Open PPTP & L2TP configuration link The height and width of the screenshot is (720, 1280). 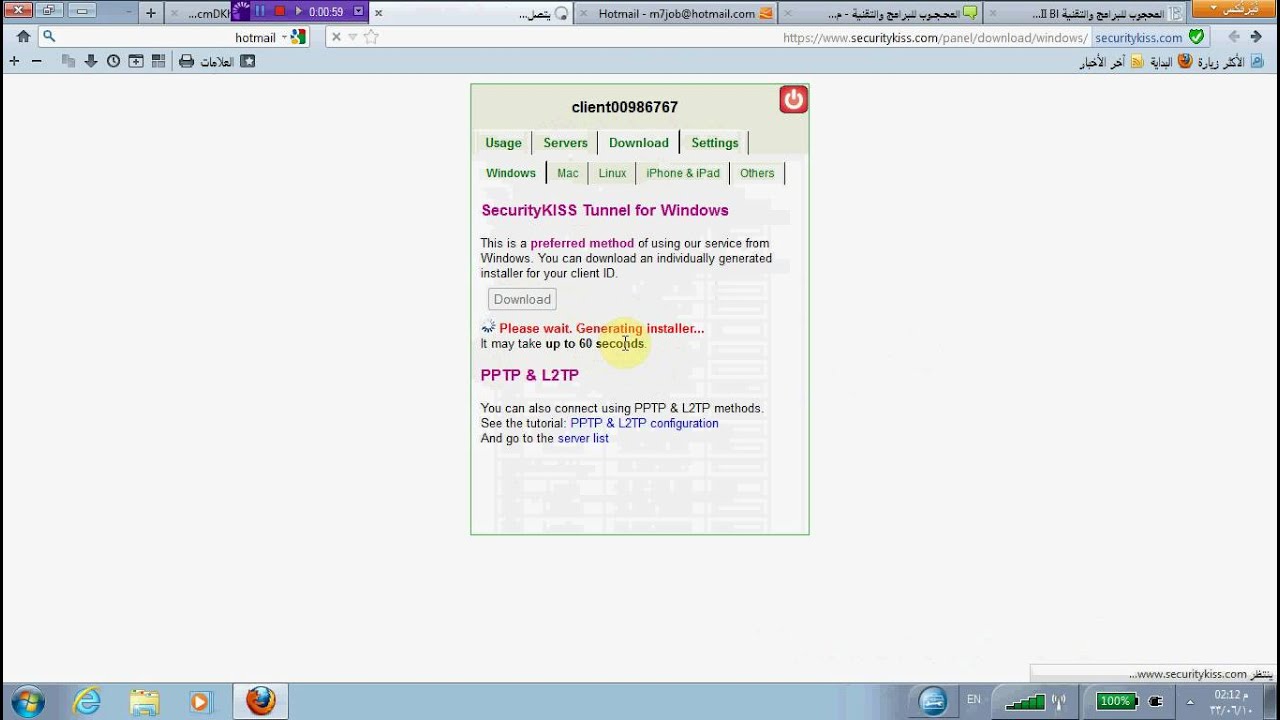tap(644, 423)
